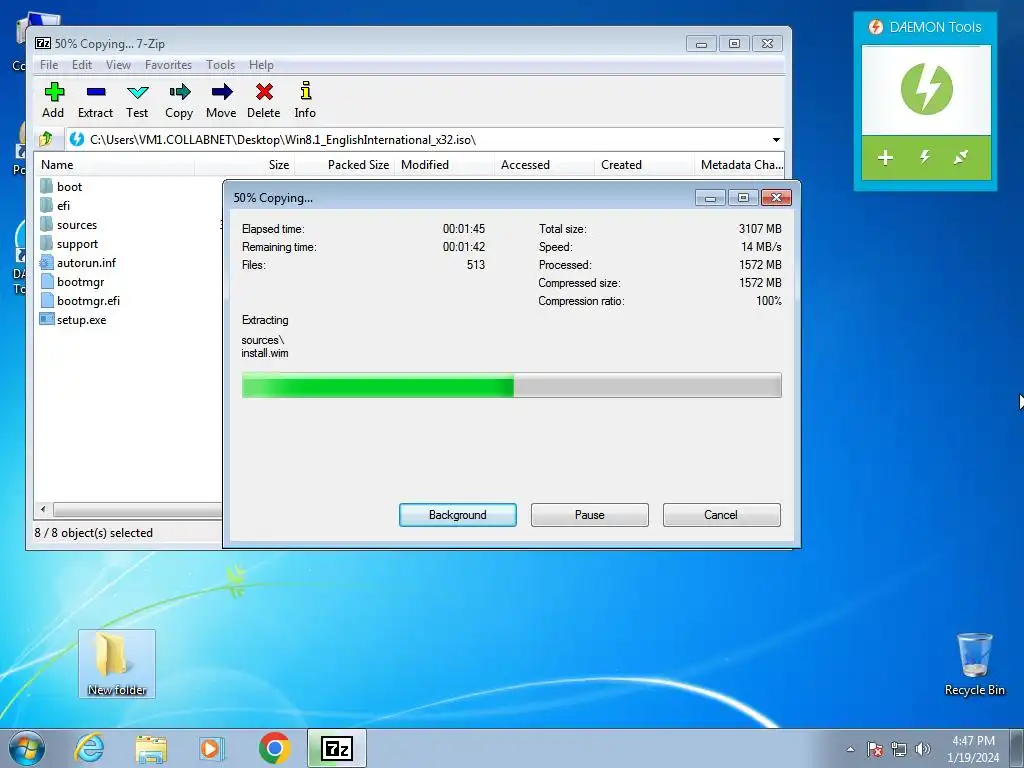
Task: Click the network tray icon
Action: [x=899, y=749]
